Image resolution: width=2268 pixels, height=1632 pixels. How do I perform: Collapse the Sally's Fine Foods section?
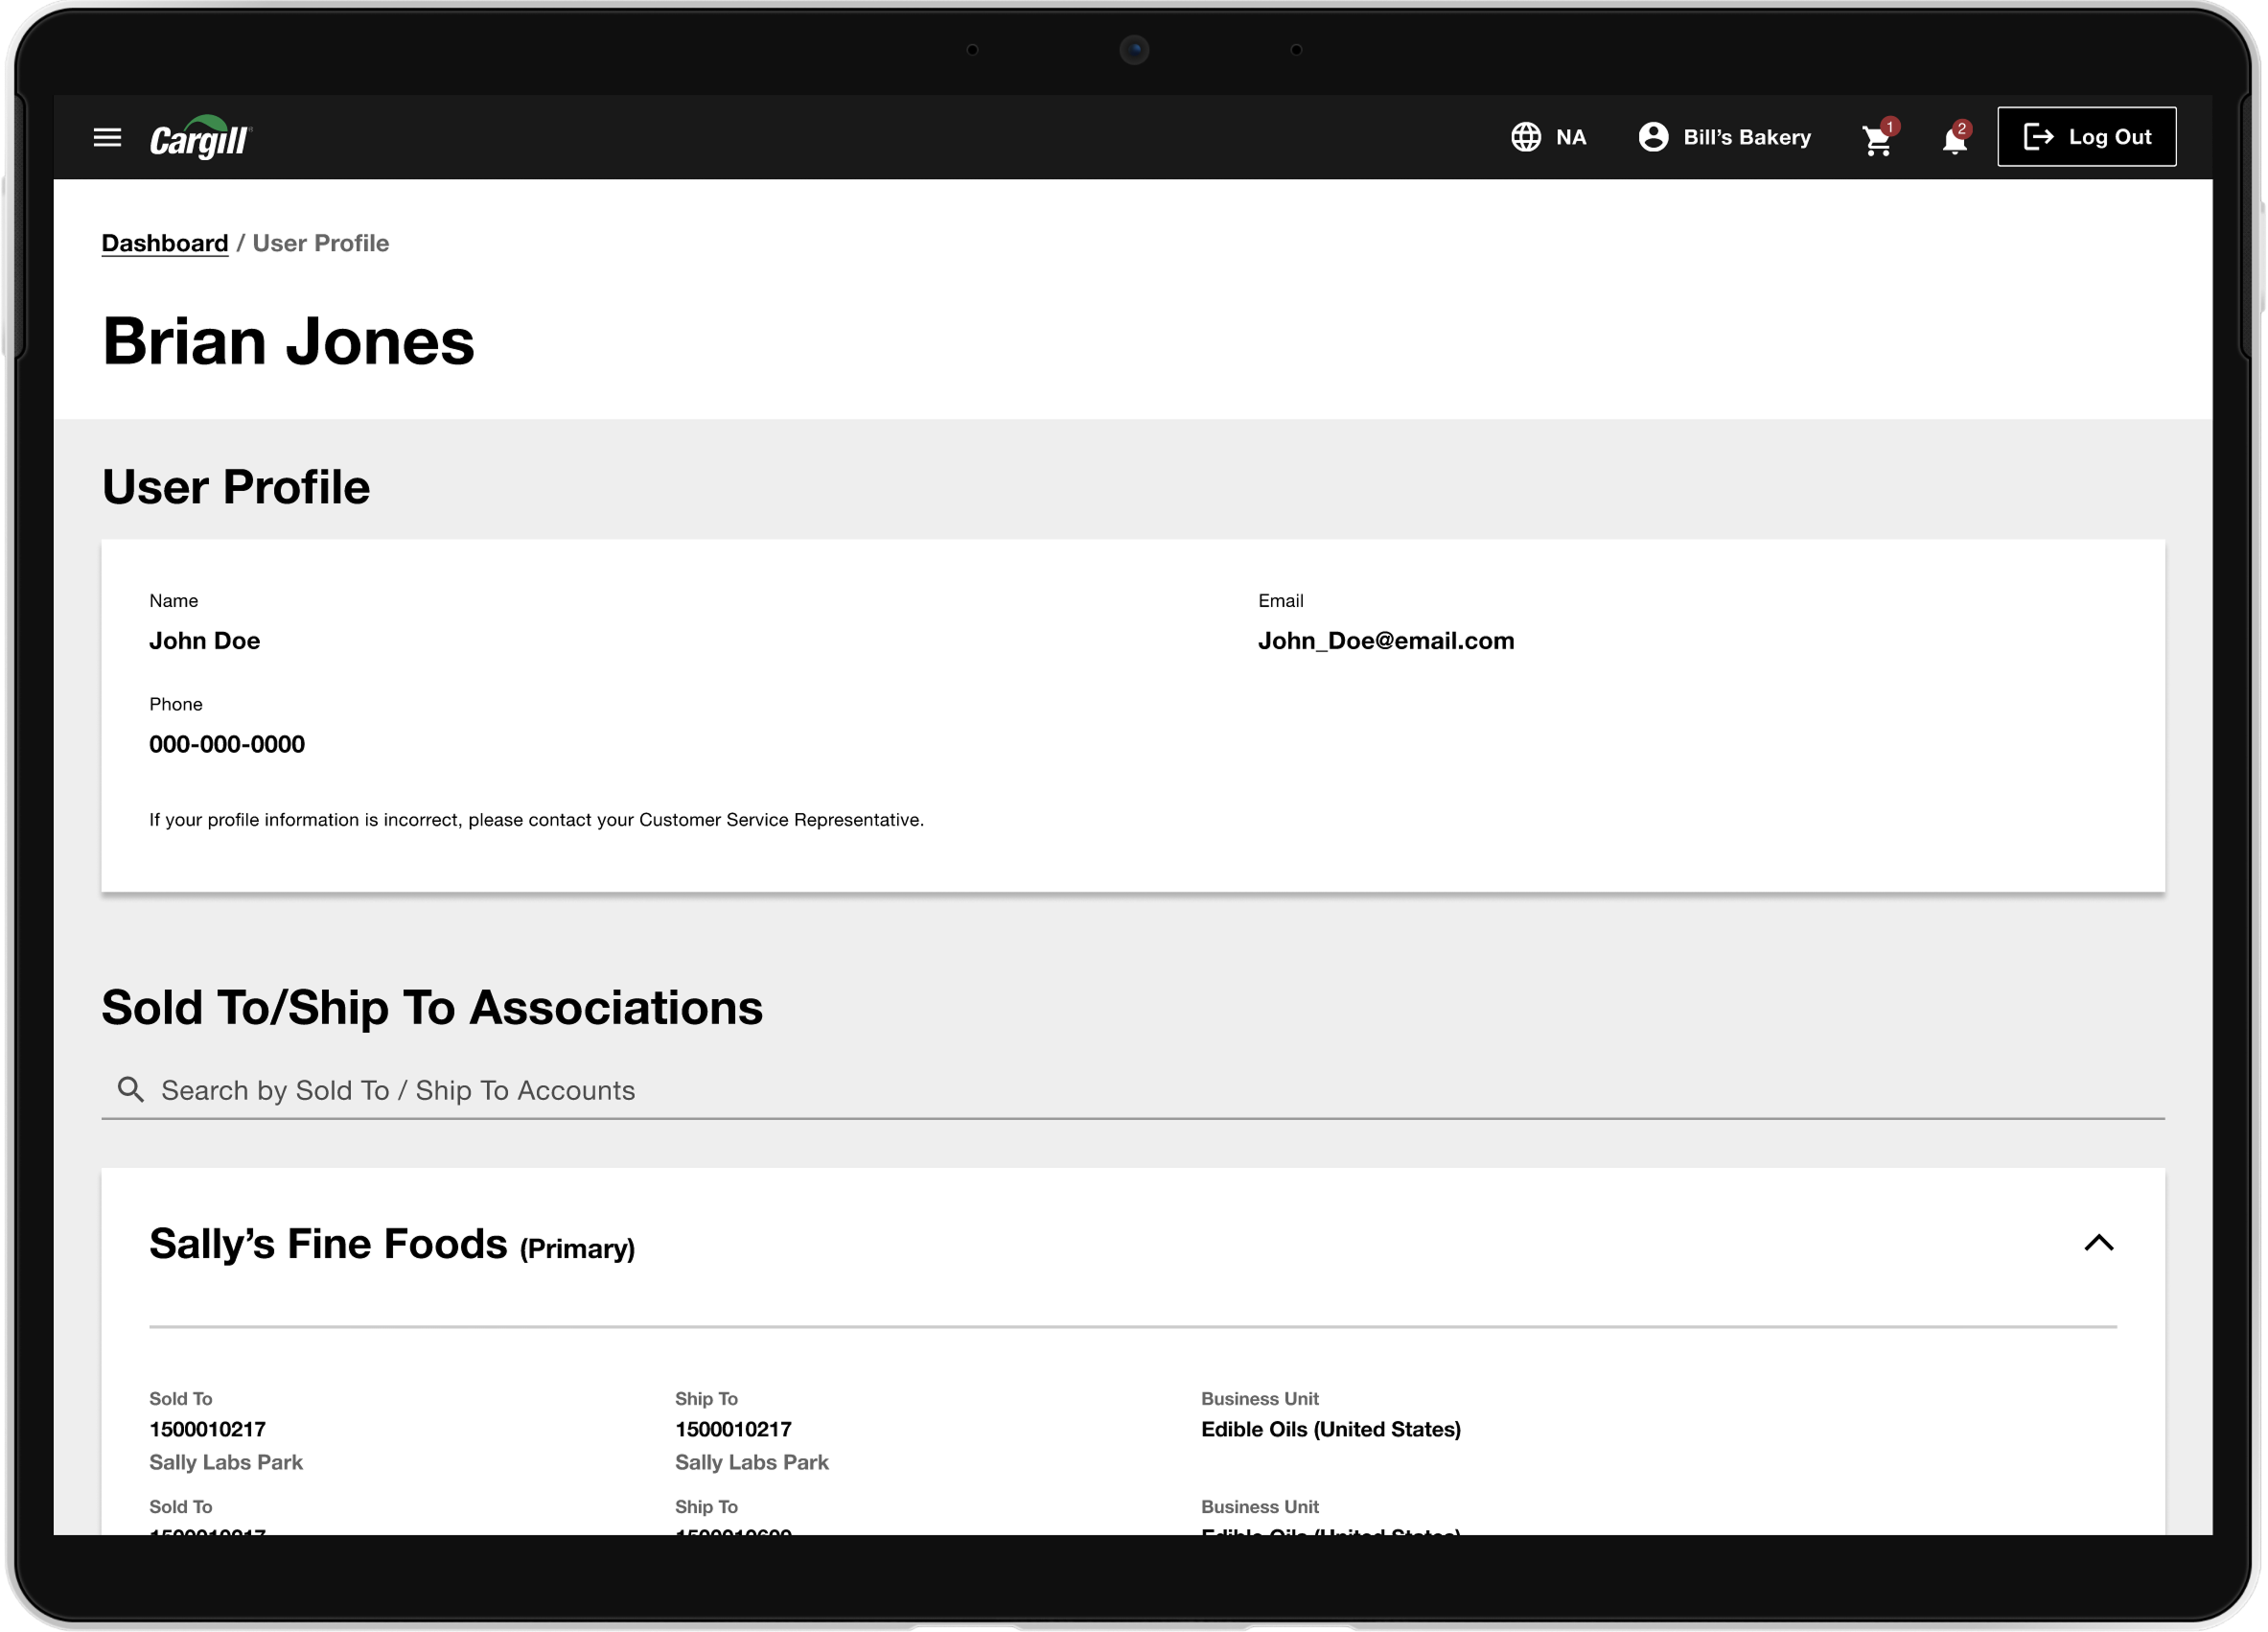tap(2098, 1243)
